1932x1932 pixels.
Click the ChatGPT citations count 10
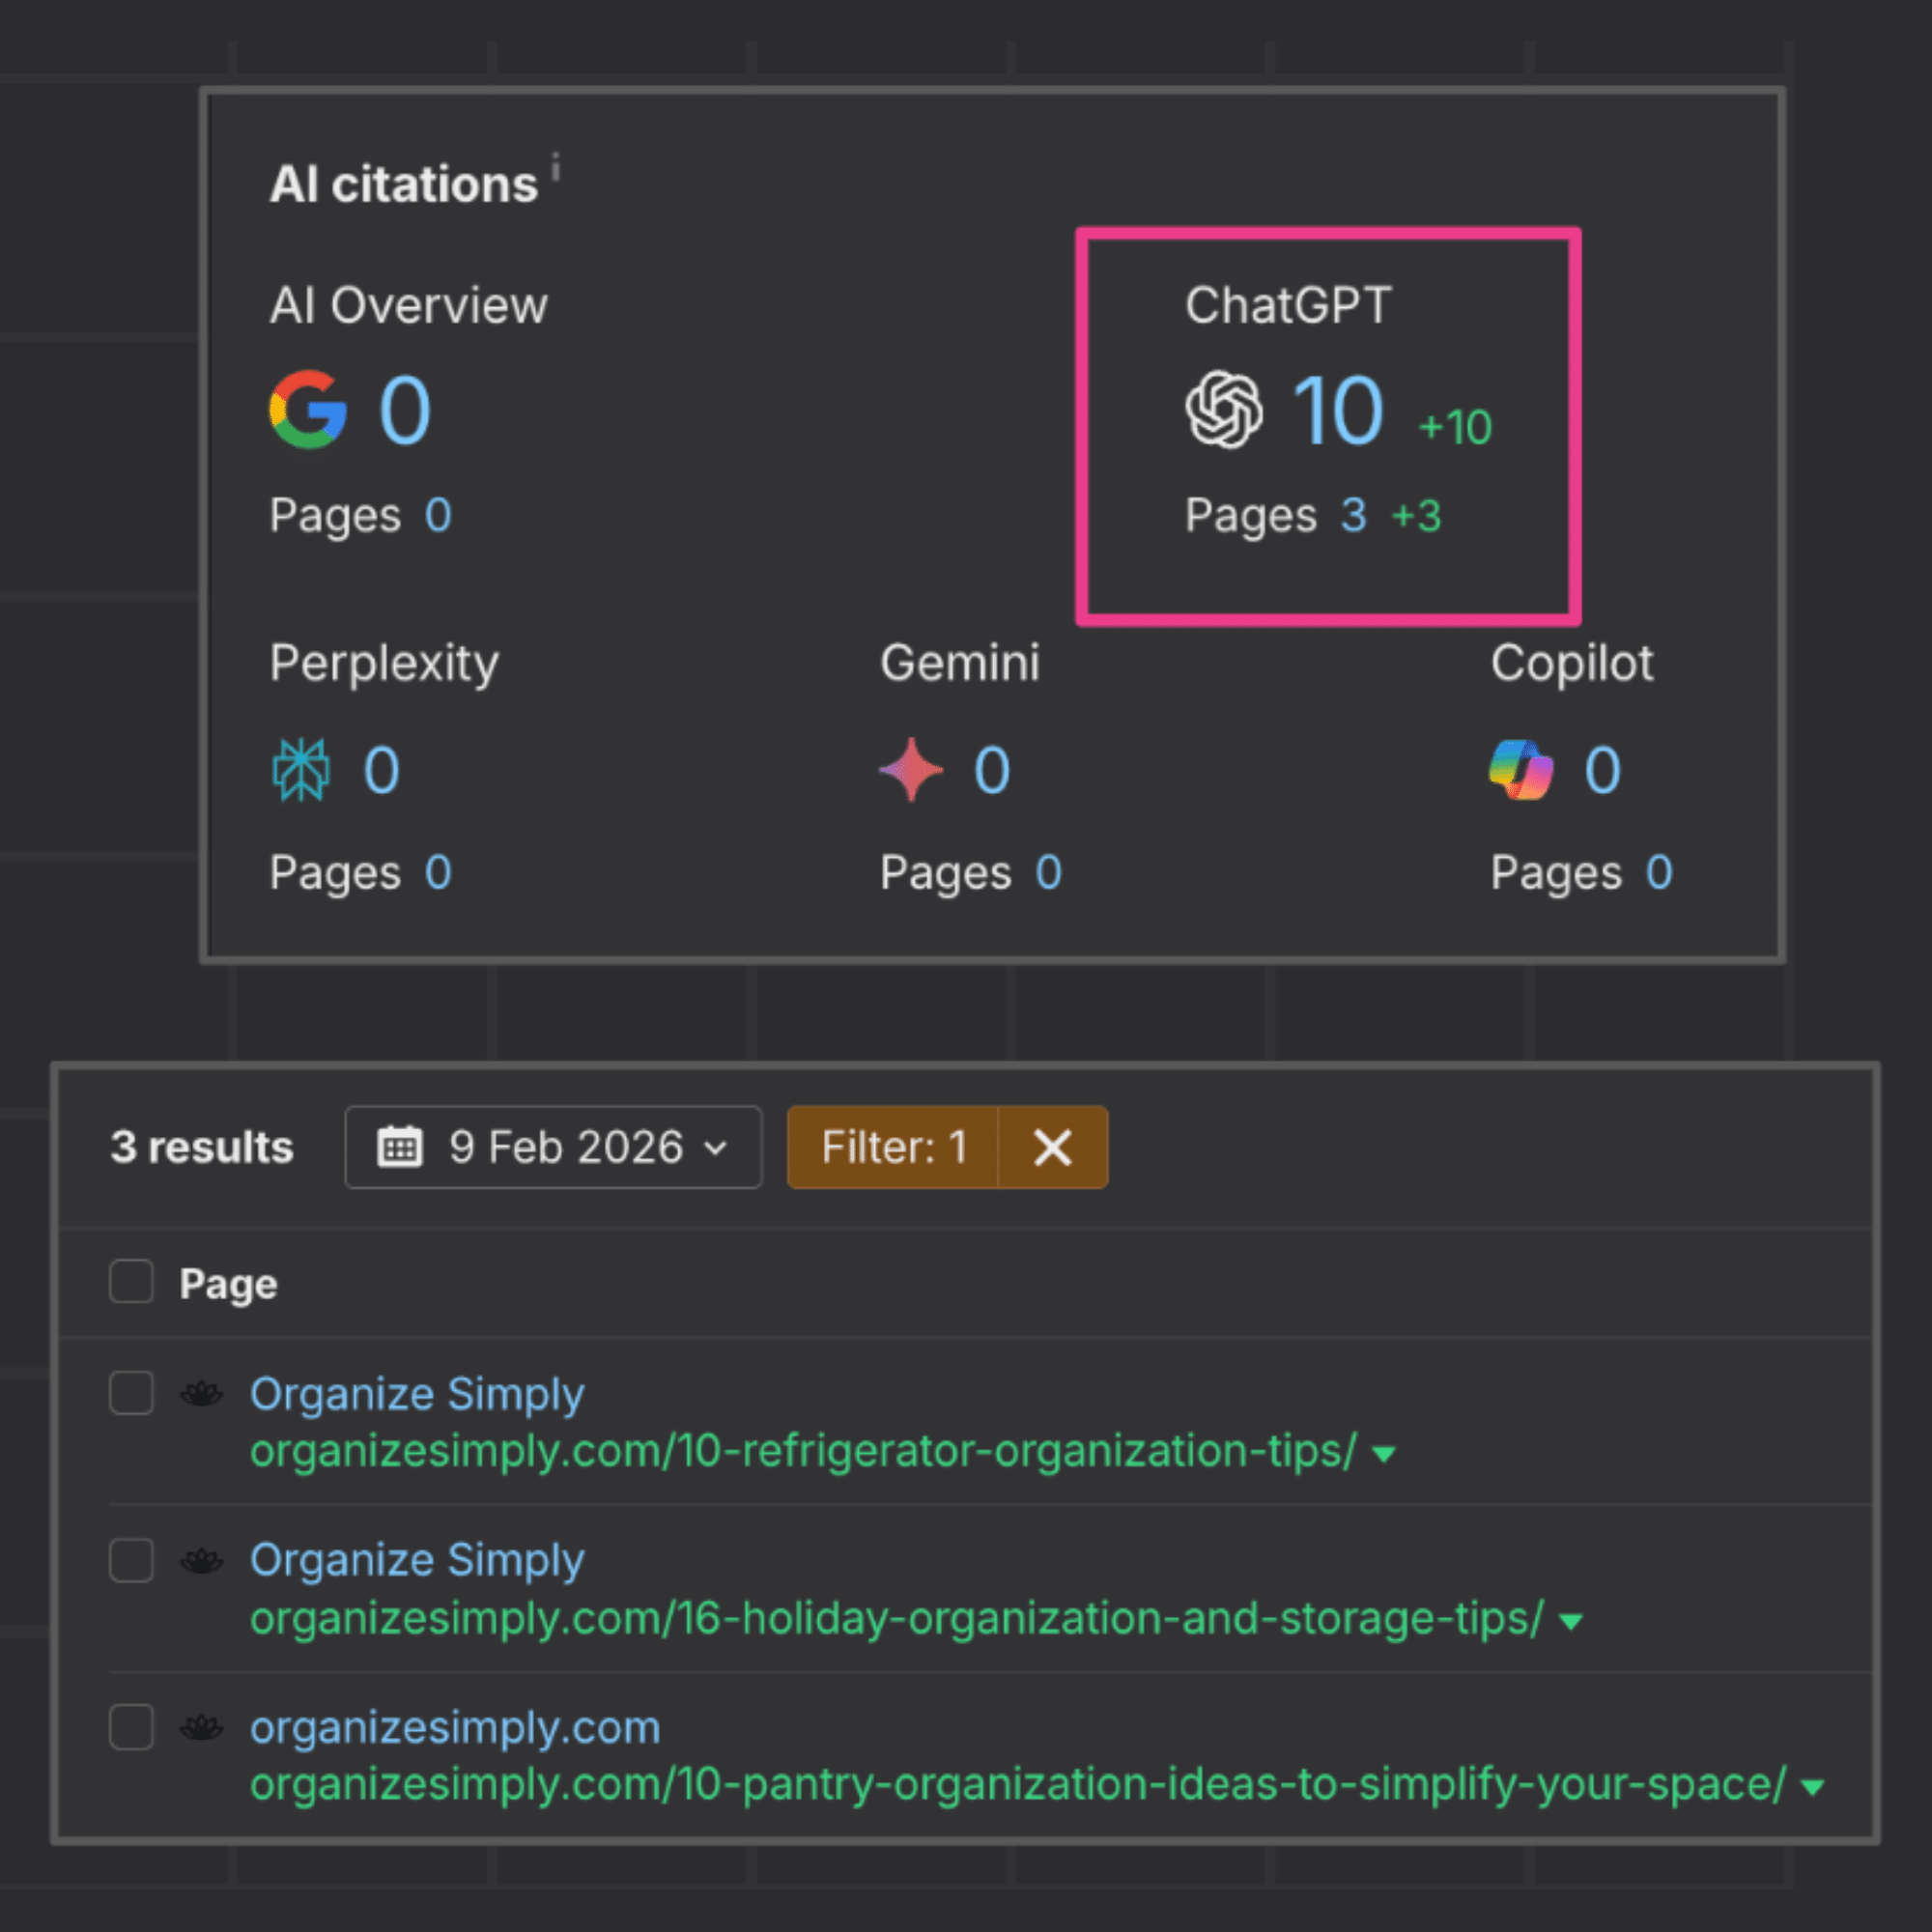coord(1338,410)
